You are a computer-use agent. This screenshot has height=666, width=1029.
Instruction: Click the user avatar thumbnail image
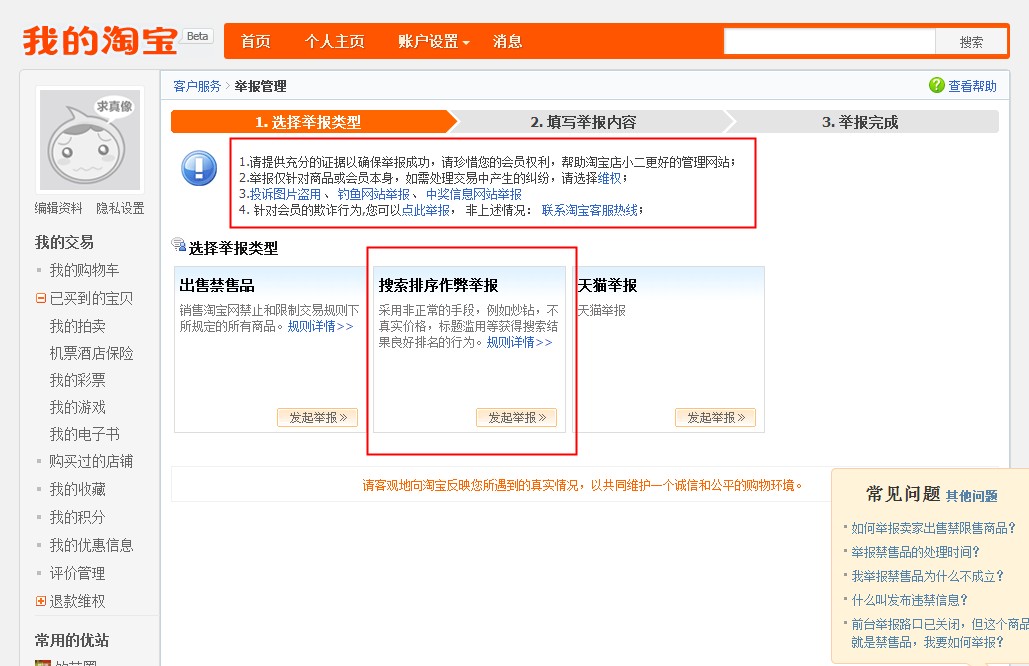(90, 140)
